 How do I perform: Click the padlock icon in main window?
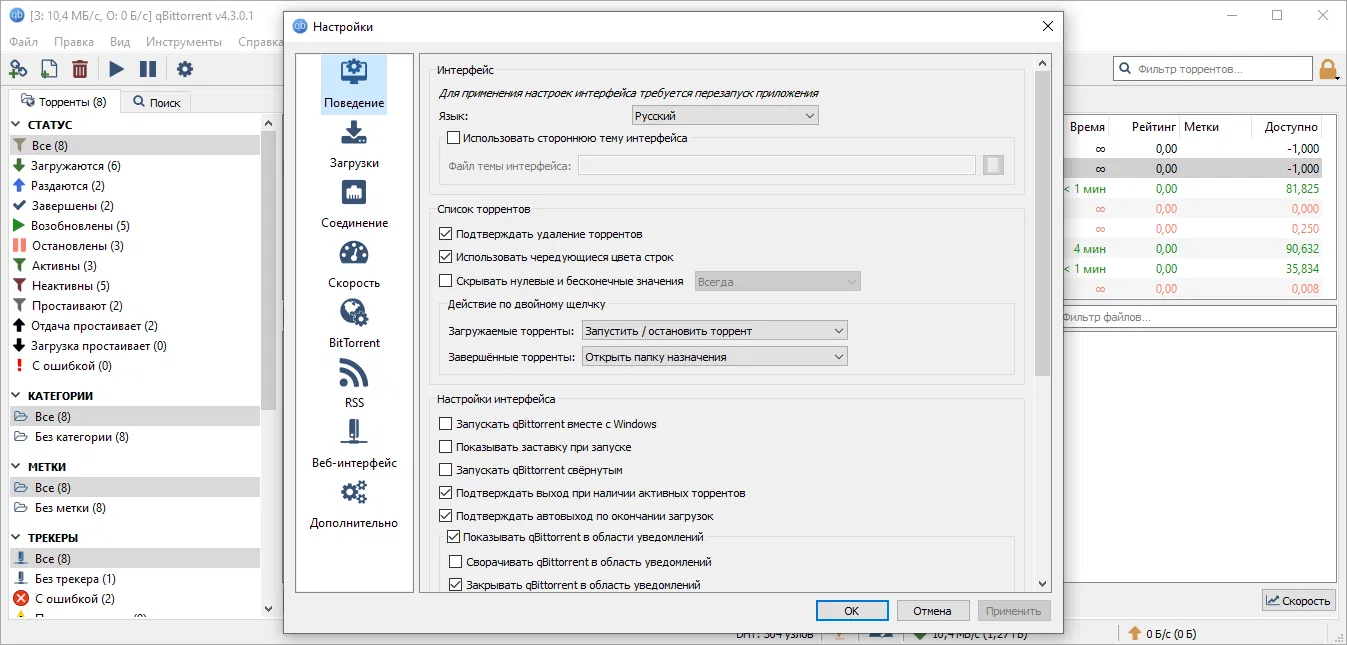[x=1328, y=69]
